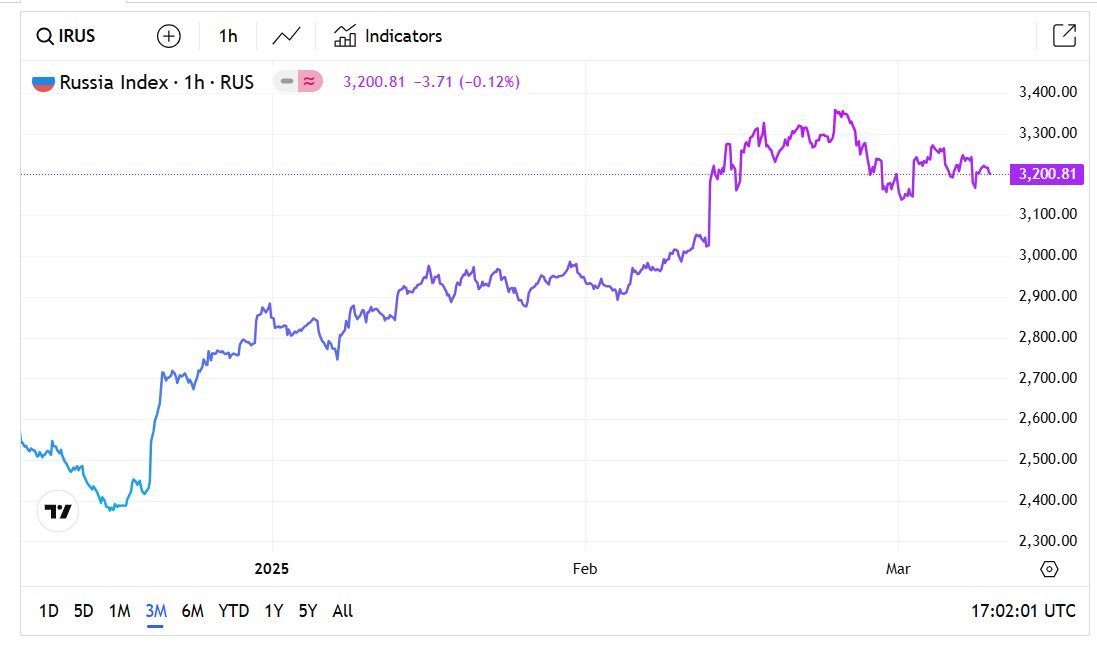Viewport: 1097px width, 647px height.
Task: Select the chart type line icon
Action: (285, 36)
